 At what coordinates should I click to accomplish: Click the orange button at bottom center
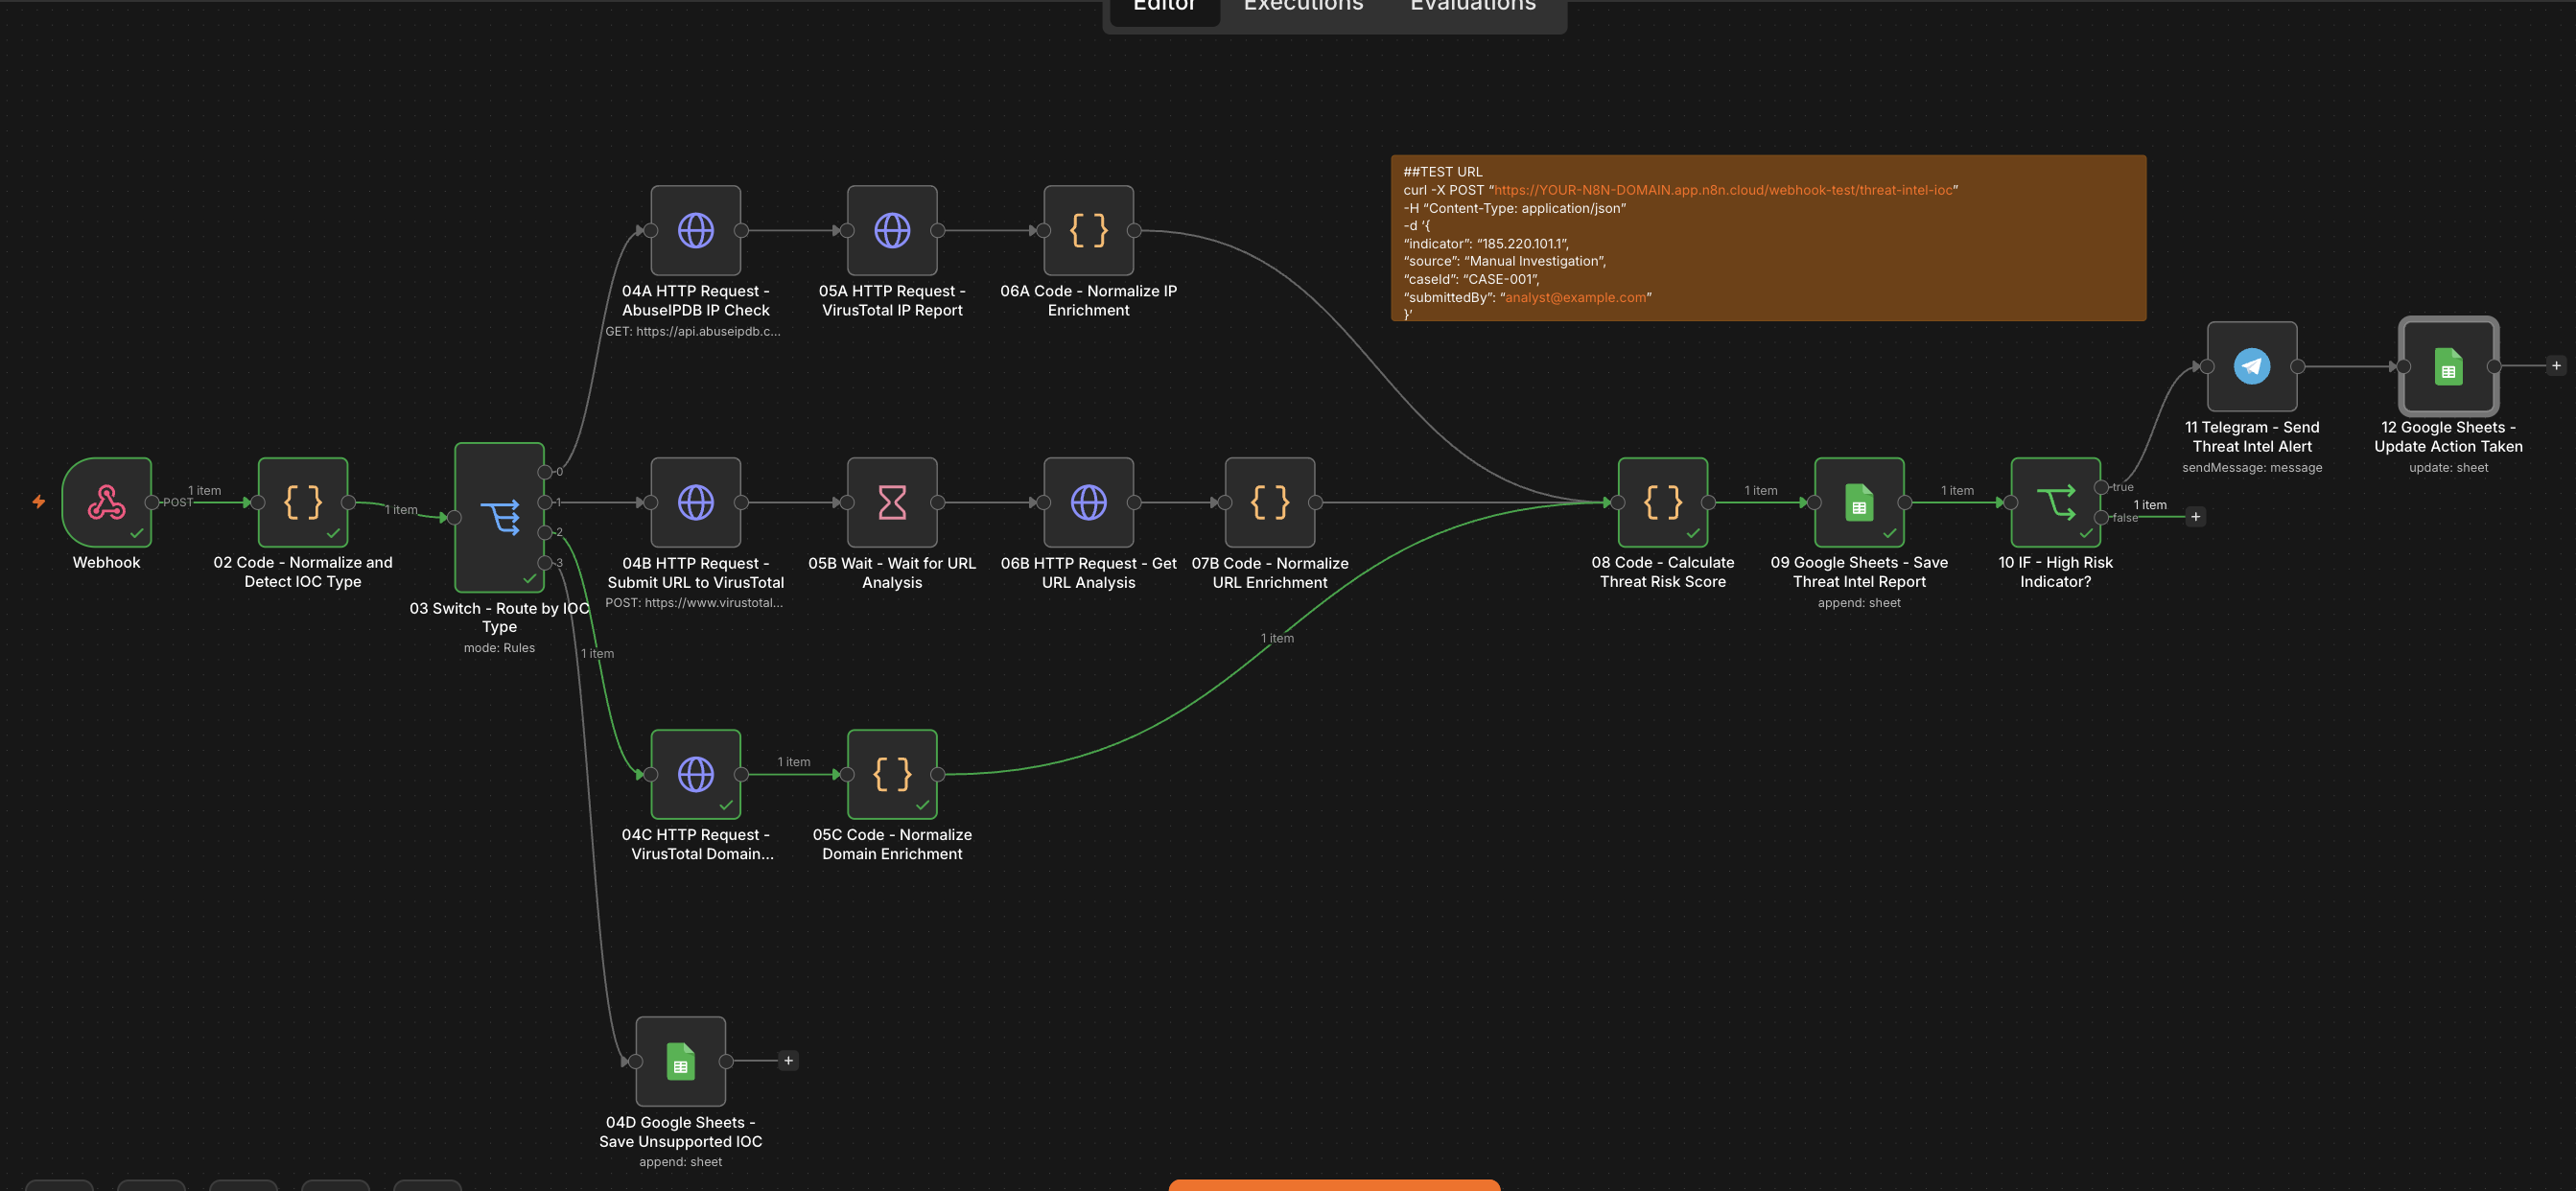point(1334,1185)
